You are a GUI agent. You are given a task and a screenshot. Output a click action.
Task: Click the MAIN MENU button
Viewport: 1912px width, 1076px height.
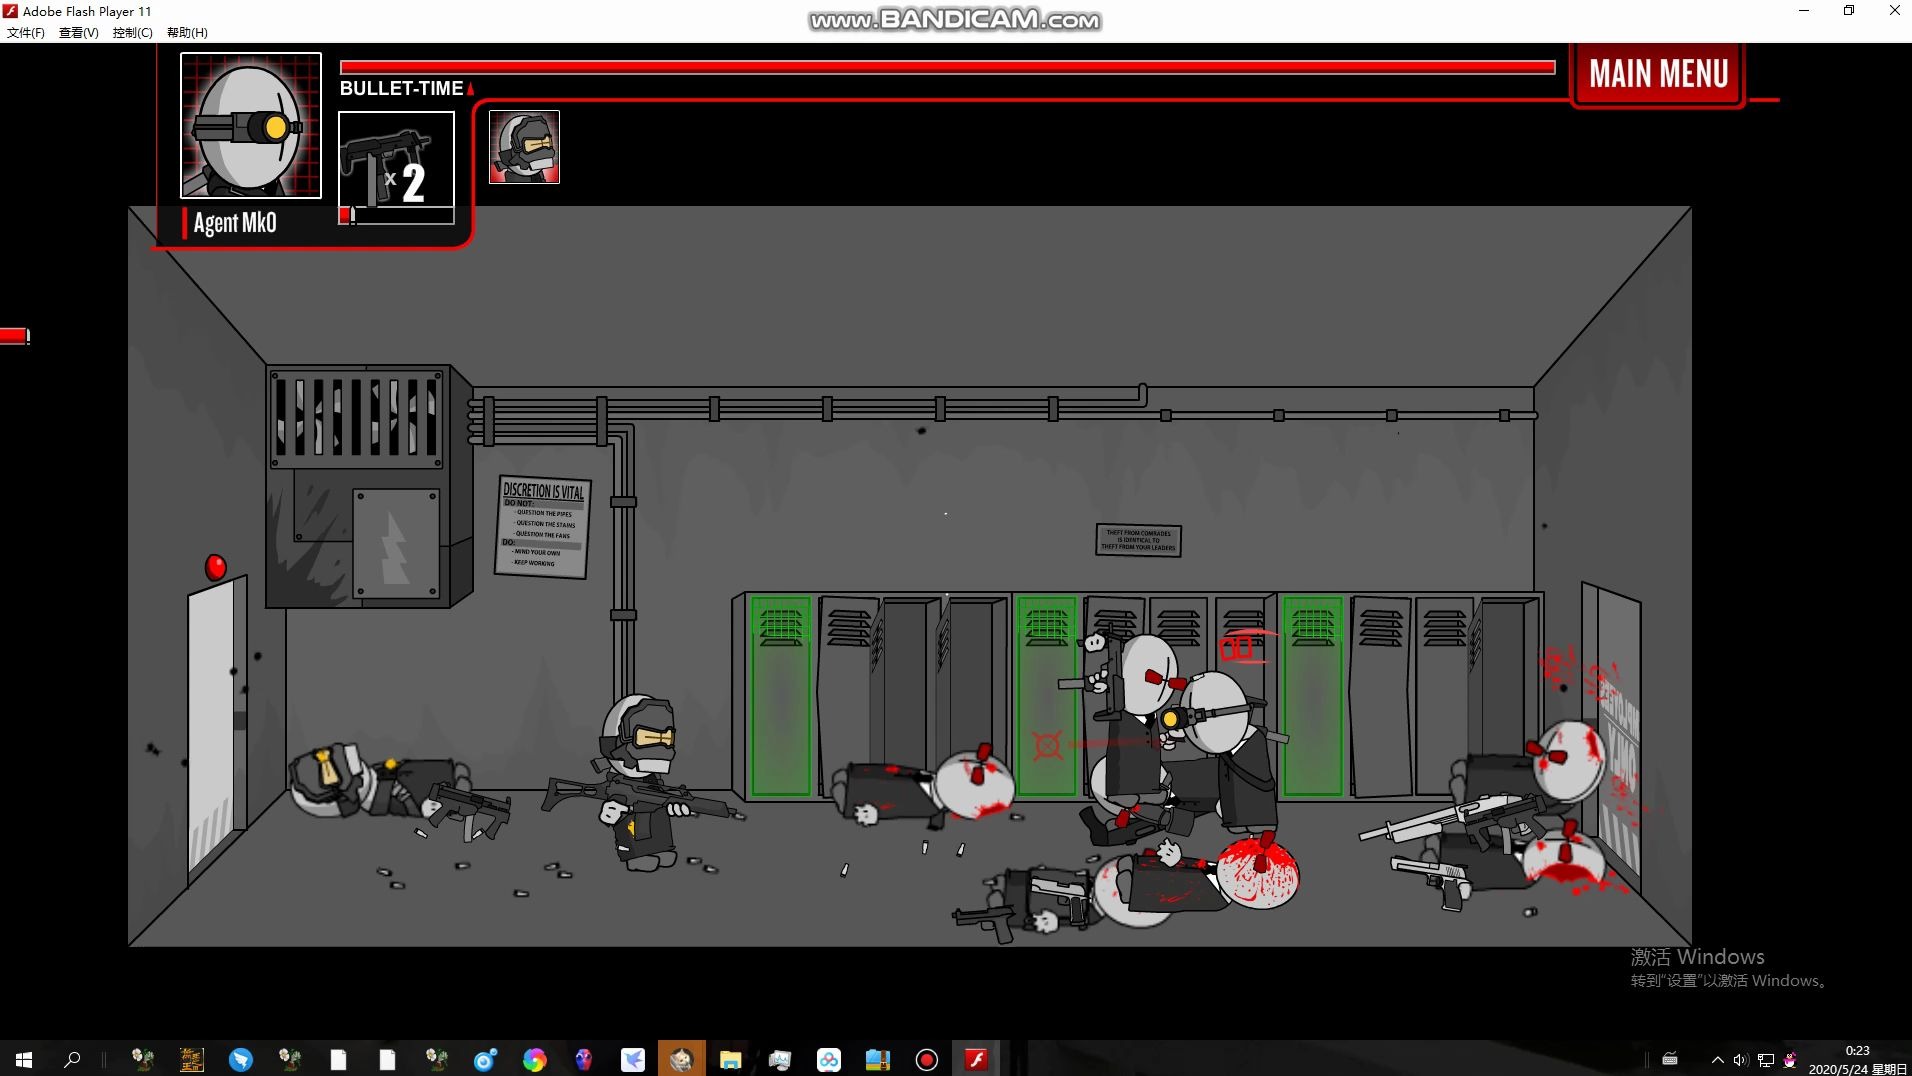click(x=1658, y=74)
